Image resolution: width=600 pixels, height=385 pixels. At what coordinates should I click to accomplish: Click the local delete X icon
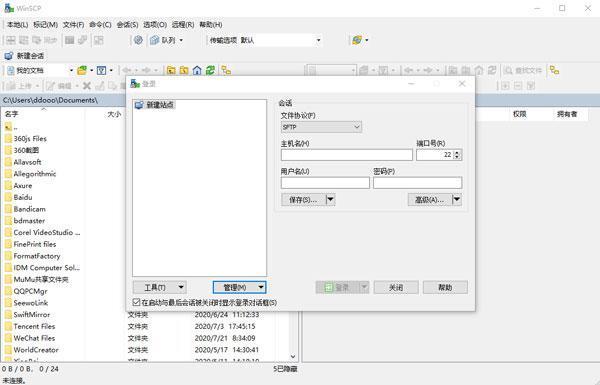(87, 86)
